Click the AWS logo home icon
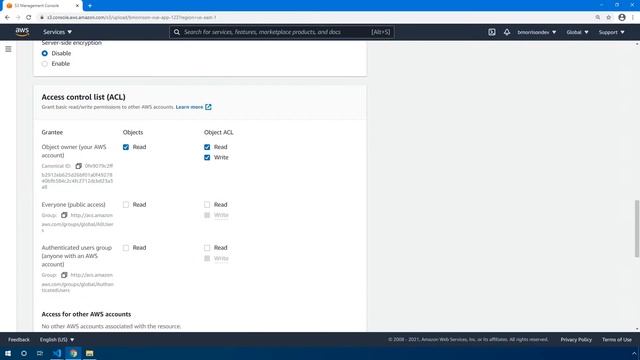640x360 pixels. tap(22, 32)
